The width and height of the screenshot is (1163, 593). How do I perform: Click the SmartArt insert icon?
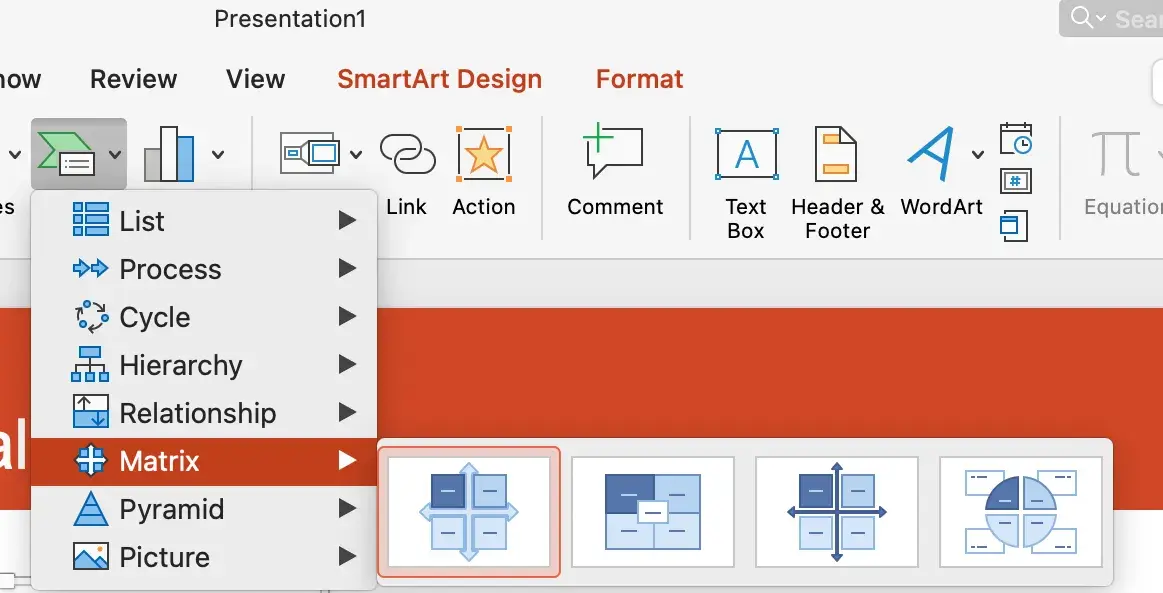click(x=66, y=154)
